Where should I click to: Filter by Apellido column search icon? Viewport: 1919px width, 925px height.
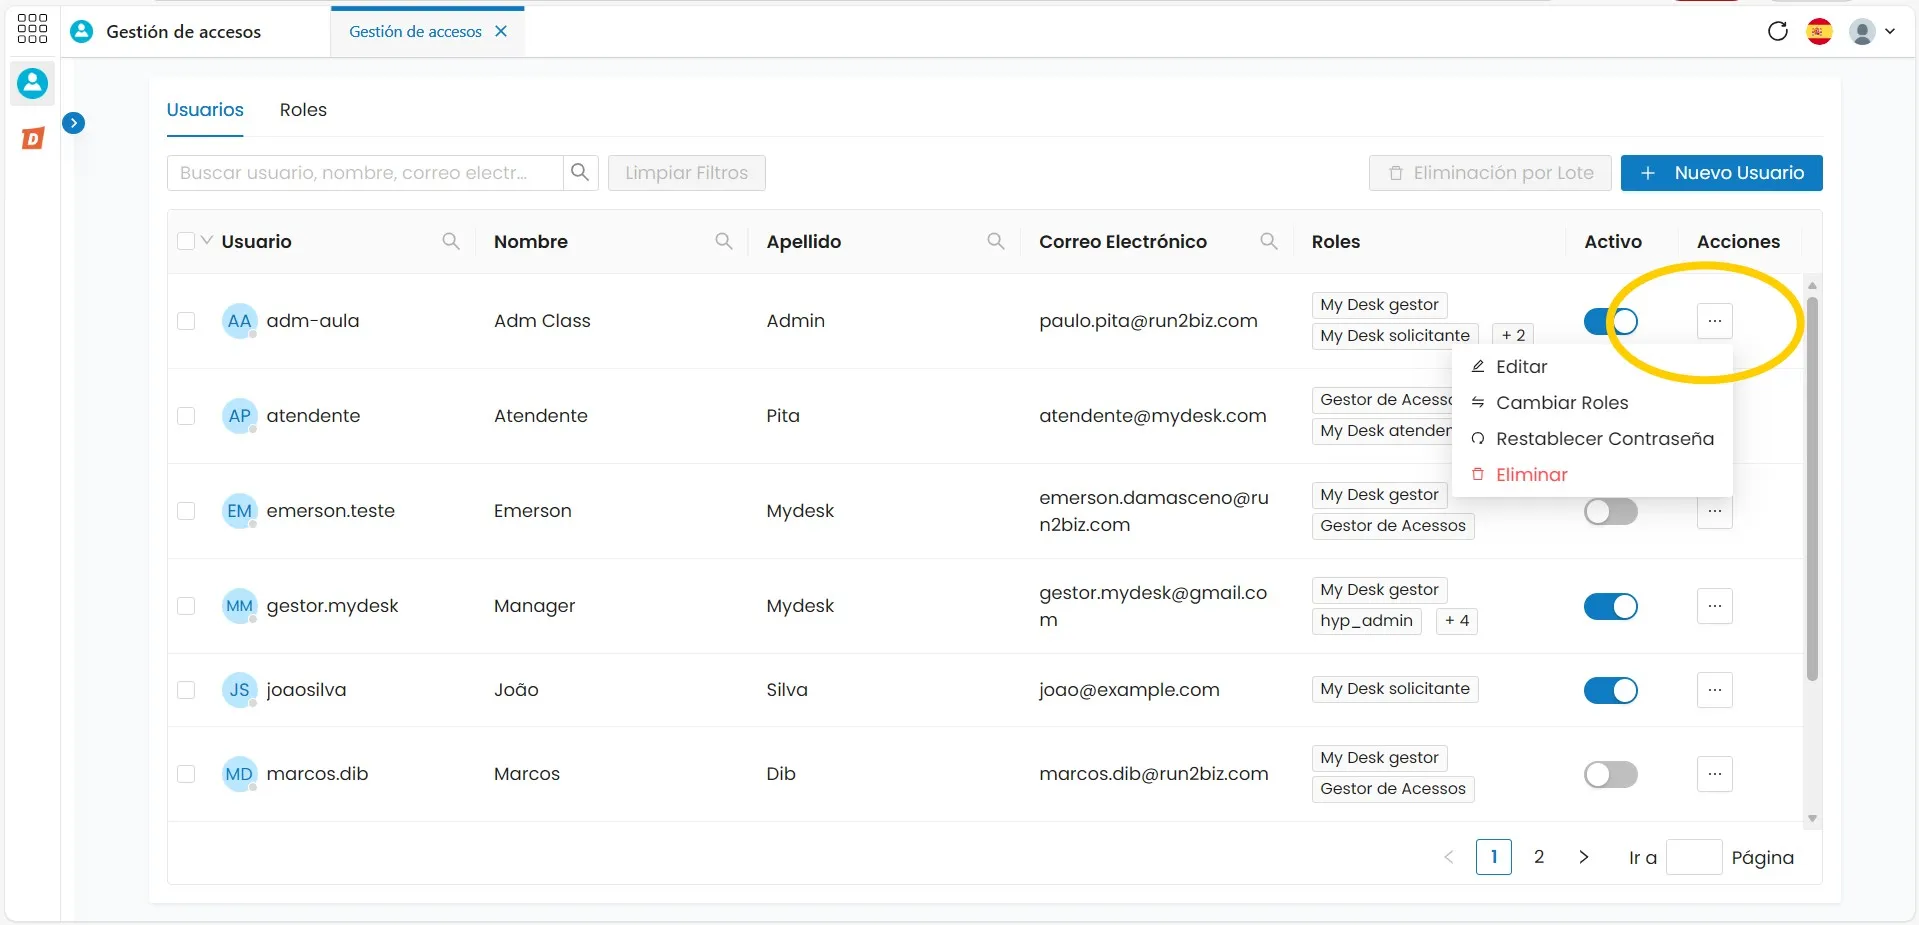(996, 241)
